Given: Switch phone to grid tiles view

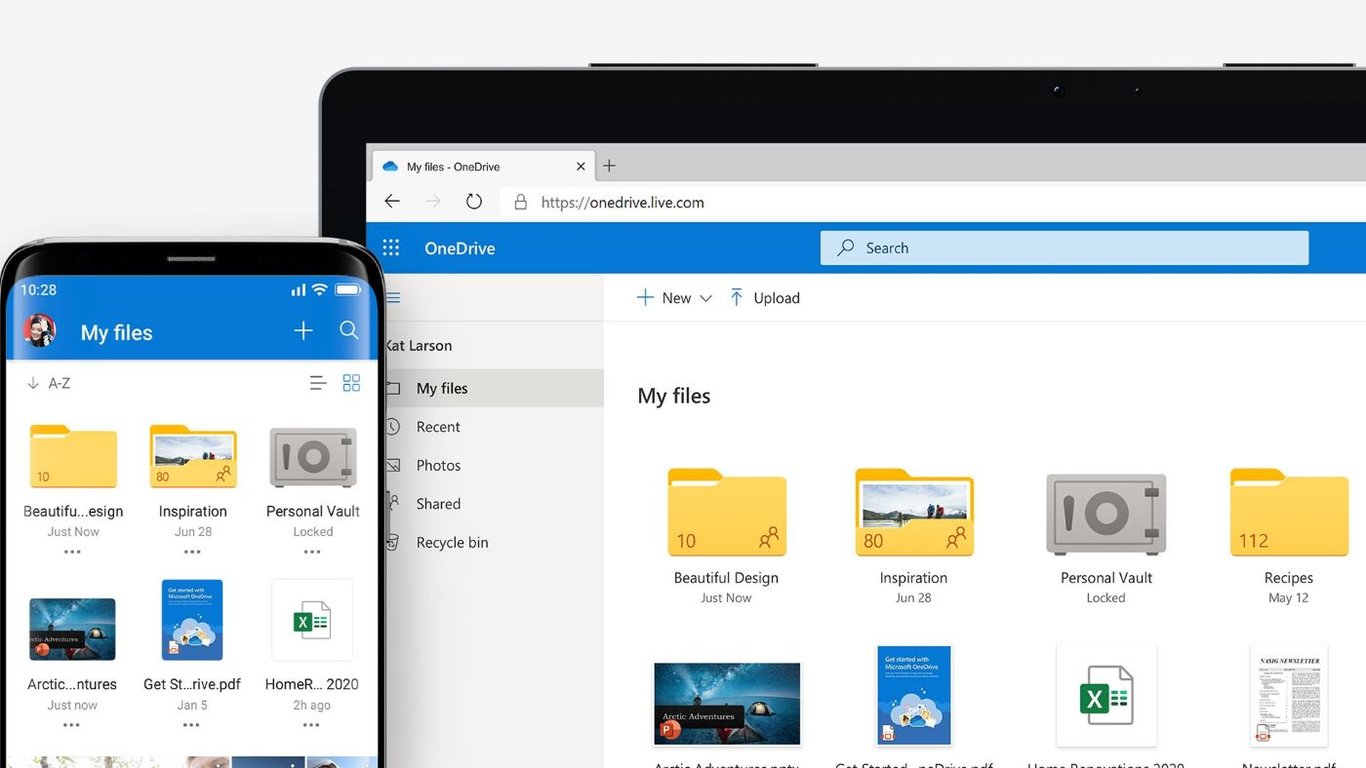Looking at the screenshot, I should click(351, 383).
